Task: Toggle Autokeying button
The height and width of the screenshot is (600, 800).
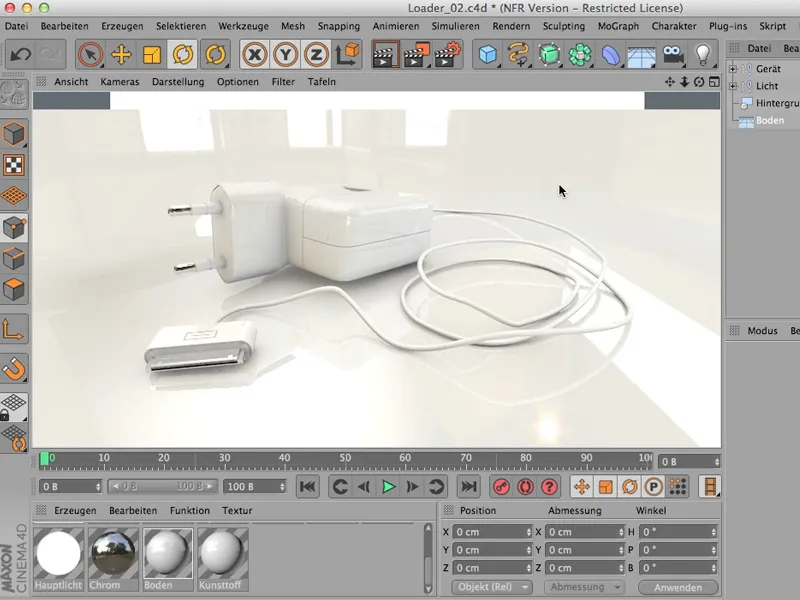Action: tap(525, 487)
